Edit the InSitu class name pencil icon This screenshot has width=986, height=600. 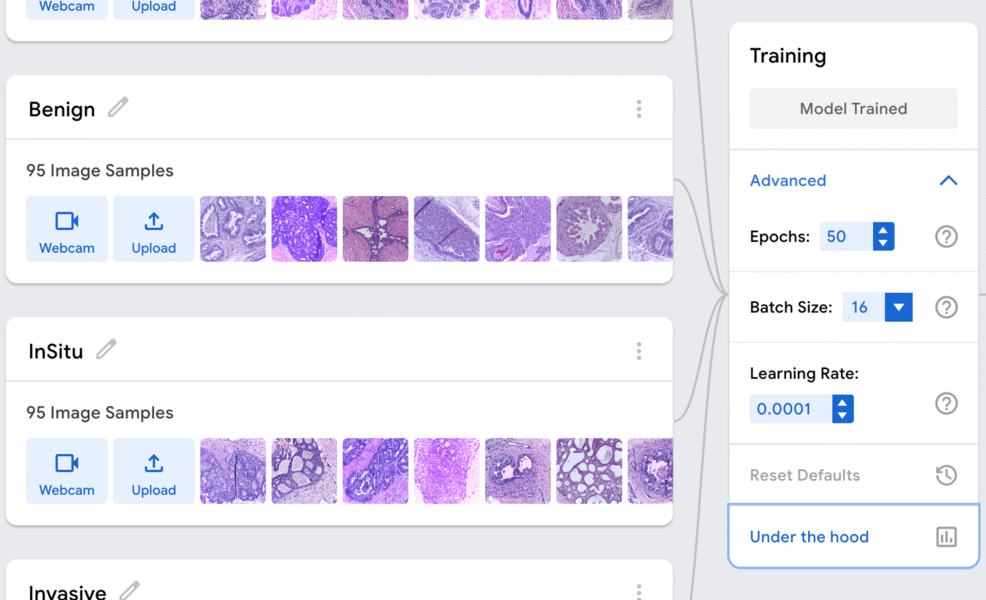(x=106, y=349)
